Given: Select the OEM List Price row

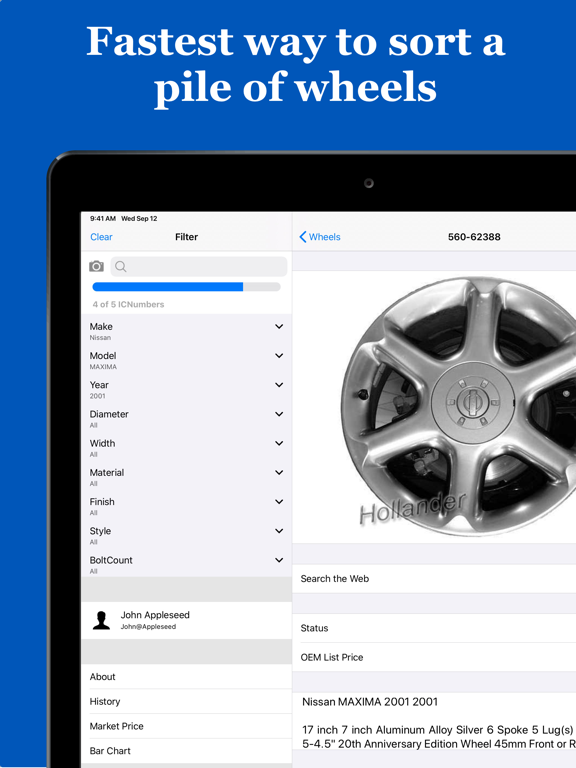Looking at the screenshot, I should [434, 657].
